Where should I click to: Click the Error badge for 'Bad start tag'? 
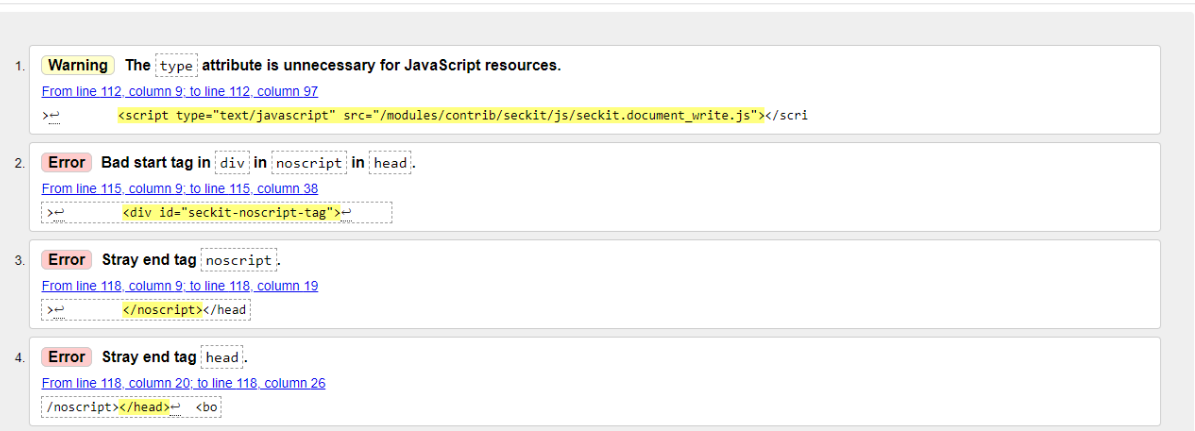67,163
